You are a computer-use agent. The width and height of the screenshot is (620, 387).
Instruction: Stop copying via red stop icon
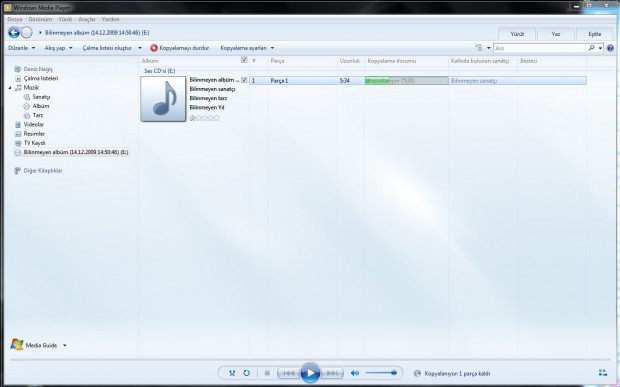pyautogui.click(x=154, y=48)
